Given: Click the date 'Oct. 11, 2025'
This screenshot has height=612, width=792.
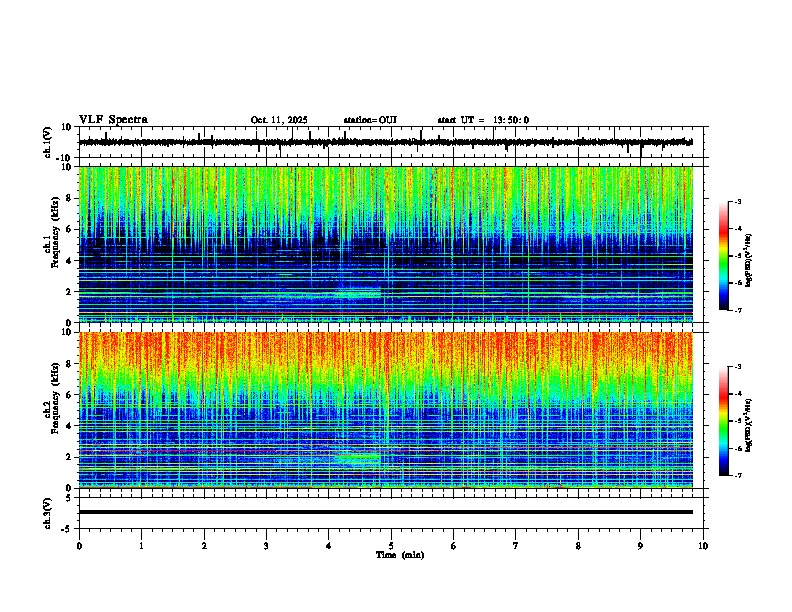Looking at the screenshot, I should [279, 120].
